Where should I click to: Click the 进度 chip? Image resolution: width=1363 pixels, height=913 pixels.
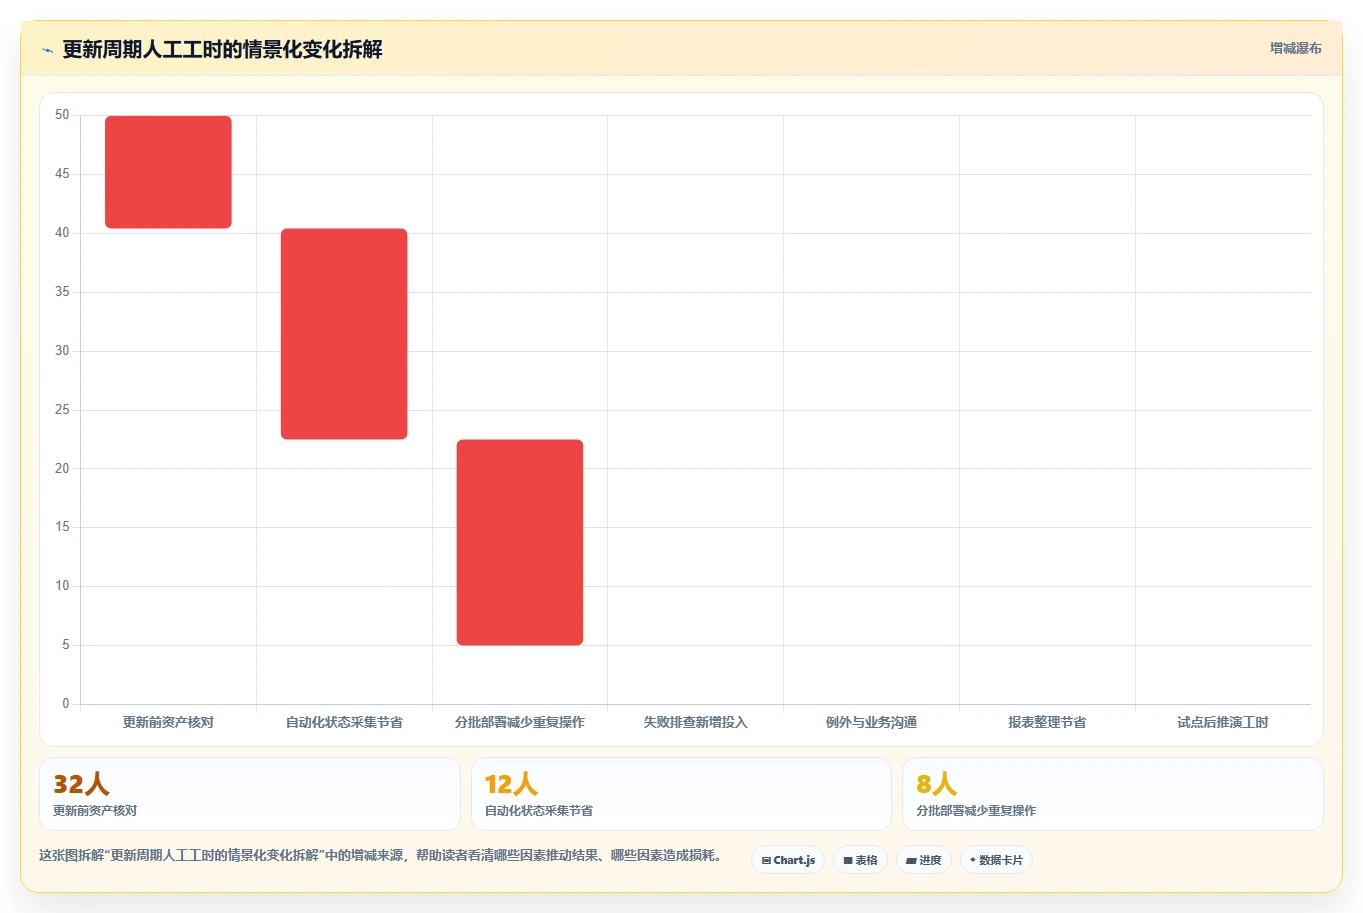pyautogui.click(x=924, y=860)
